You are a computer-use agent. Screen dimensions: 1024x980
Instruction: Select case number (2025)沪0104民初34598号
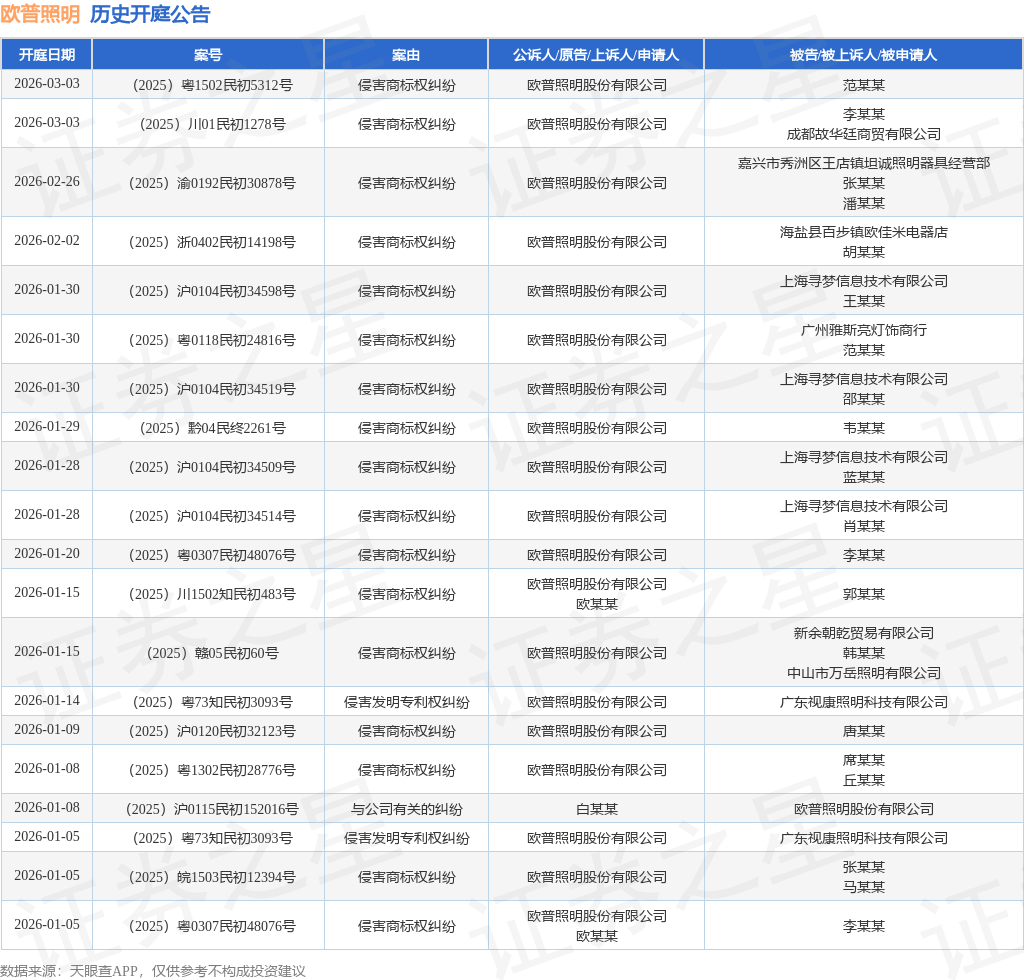(x=212, y=291)
